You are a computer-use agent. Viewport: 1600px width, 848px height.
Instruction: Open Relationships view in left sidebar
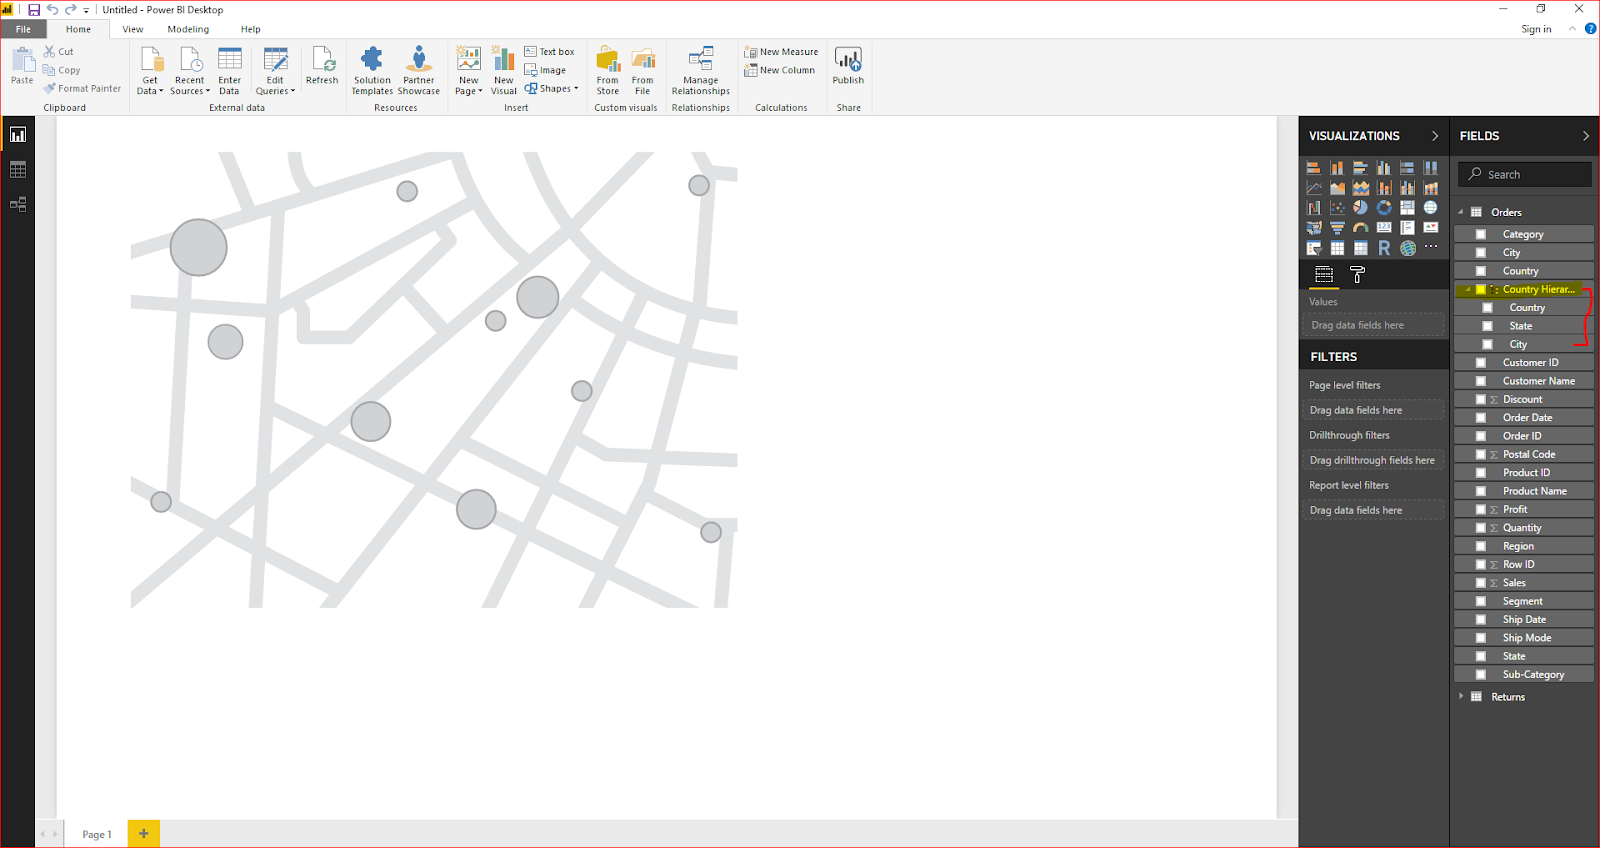[17, 204]
